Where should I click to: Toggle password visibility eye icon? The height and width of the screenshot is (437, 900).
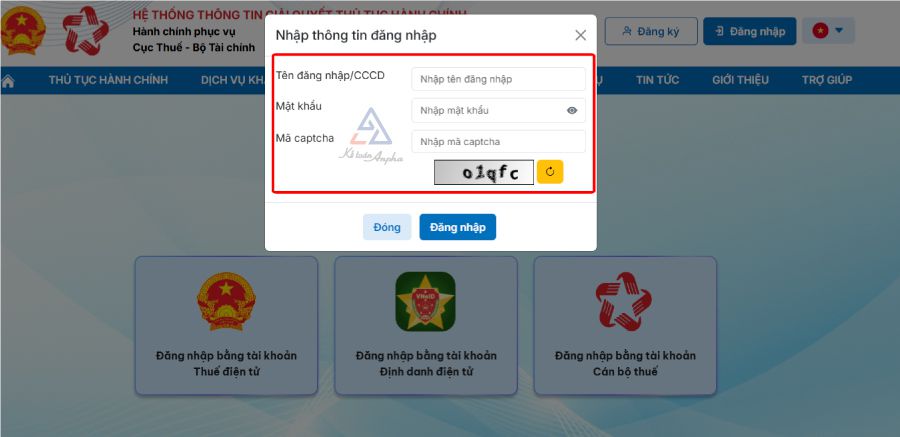pyautogui.click(x=572, y=111)
